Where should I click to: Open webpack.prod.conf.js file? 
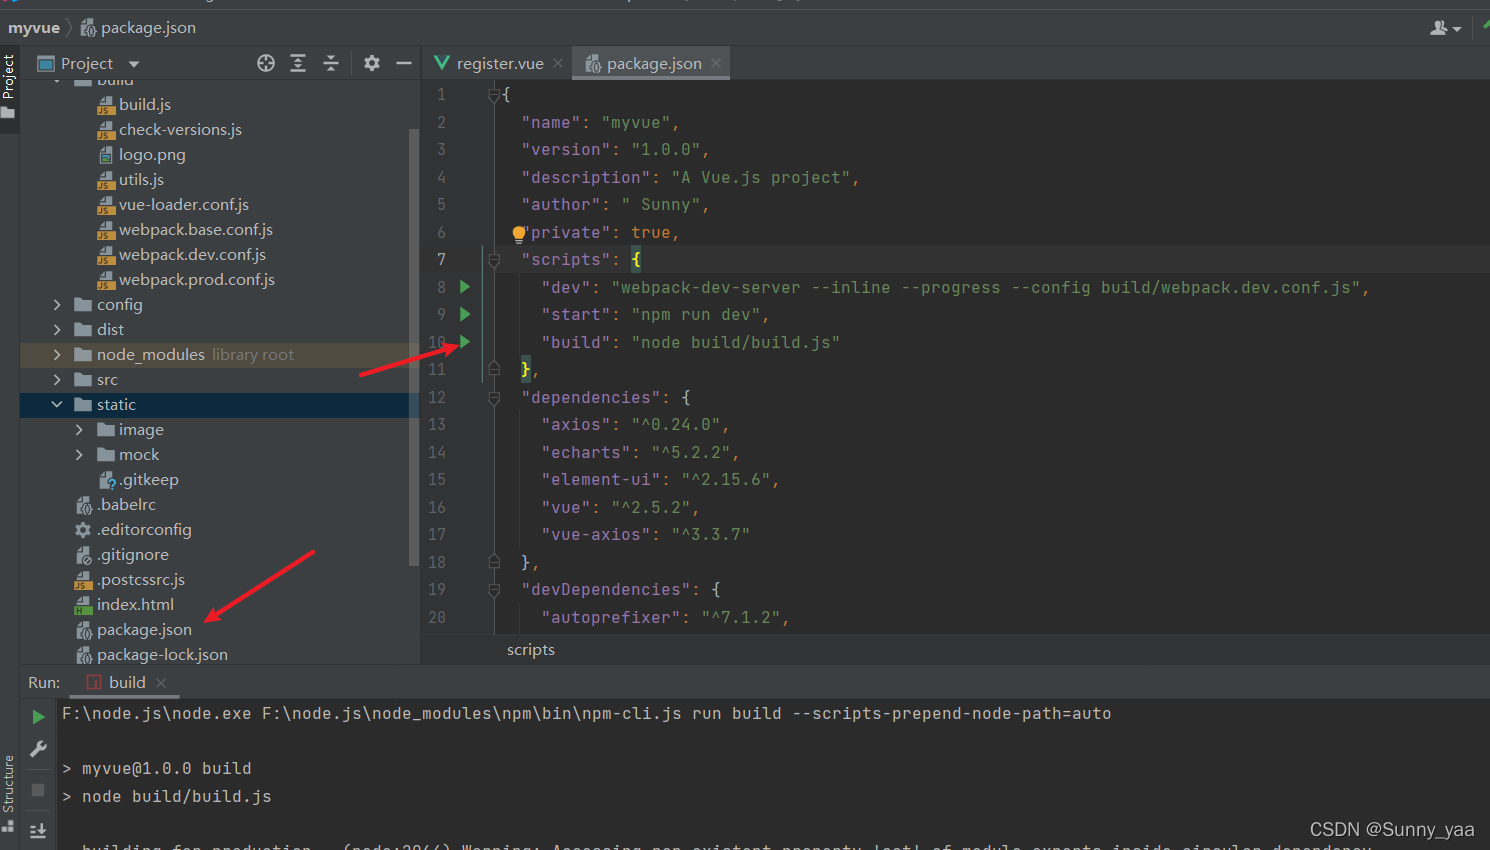(197, 279)
